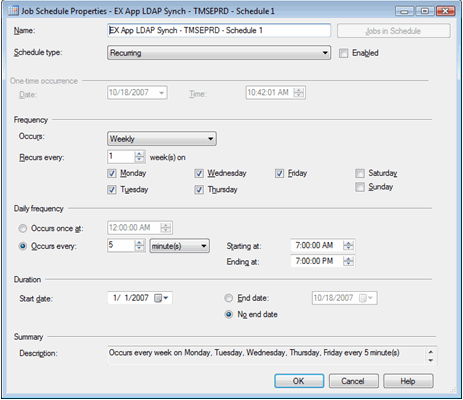Check the Saturday checkbox
This screenshot has width=463, height=400.
click(x=360, y=173)
